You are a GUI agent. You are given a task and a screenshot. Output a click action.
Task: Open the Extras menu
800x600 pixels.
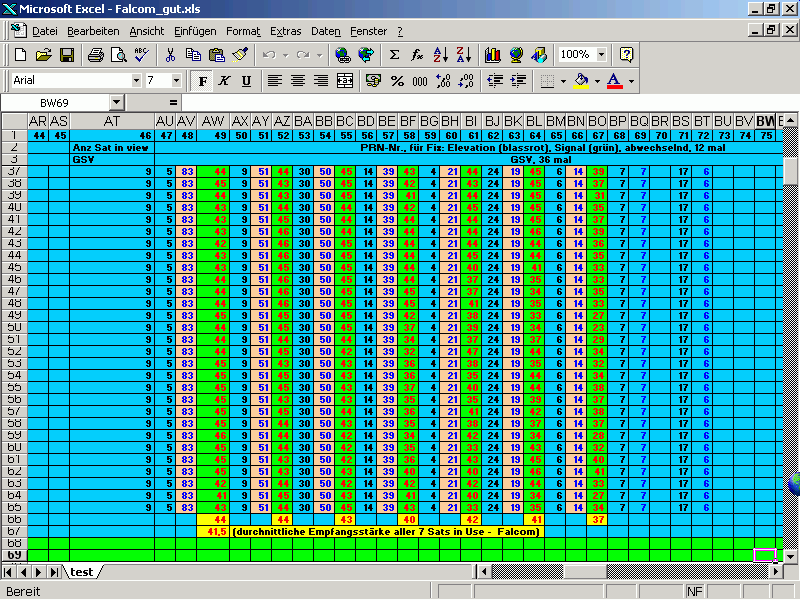(285, 31)
